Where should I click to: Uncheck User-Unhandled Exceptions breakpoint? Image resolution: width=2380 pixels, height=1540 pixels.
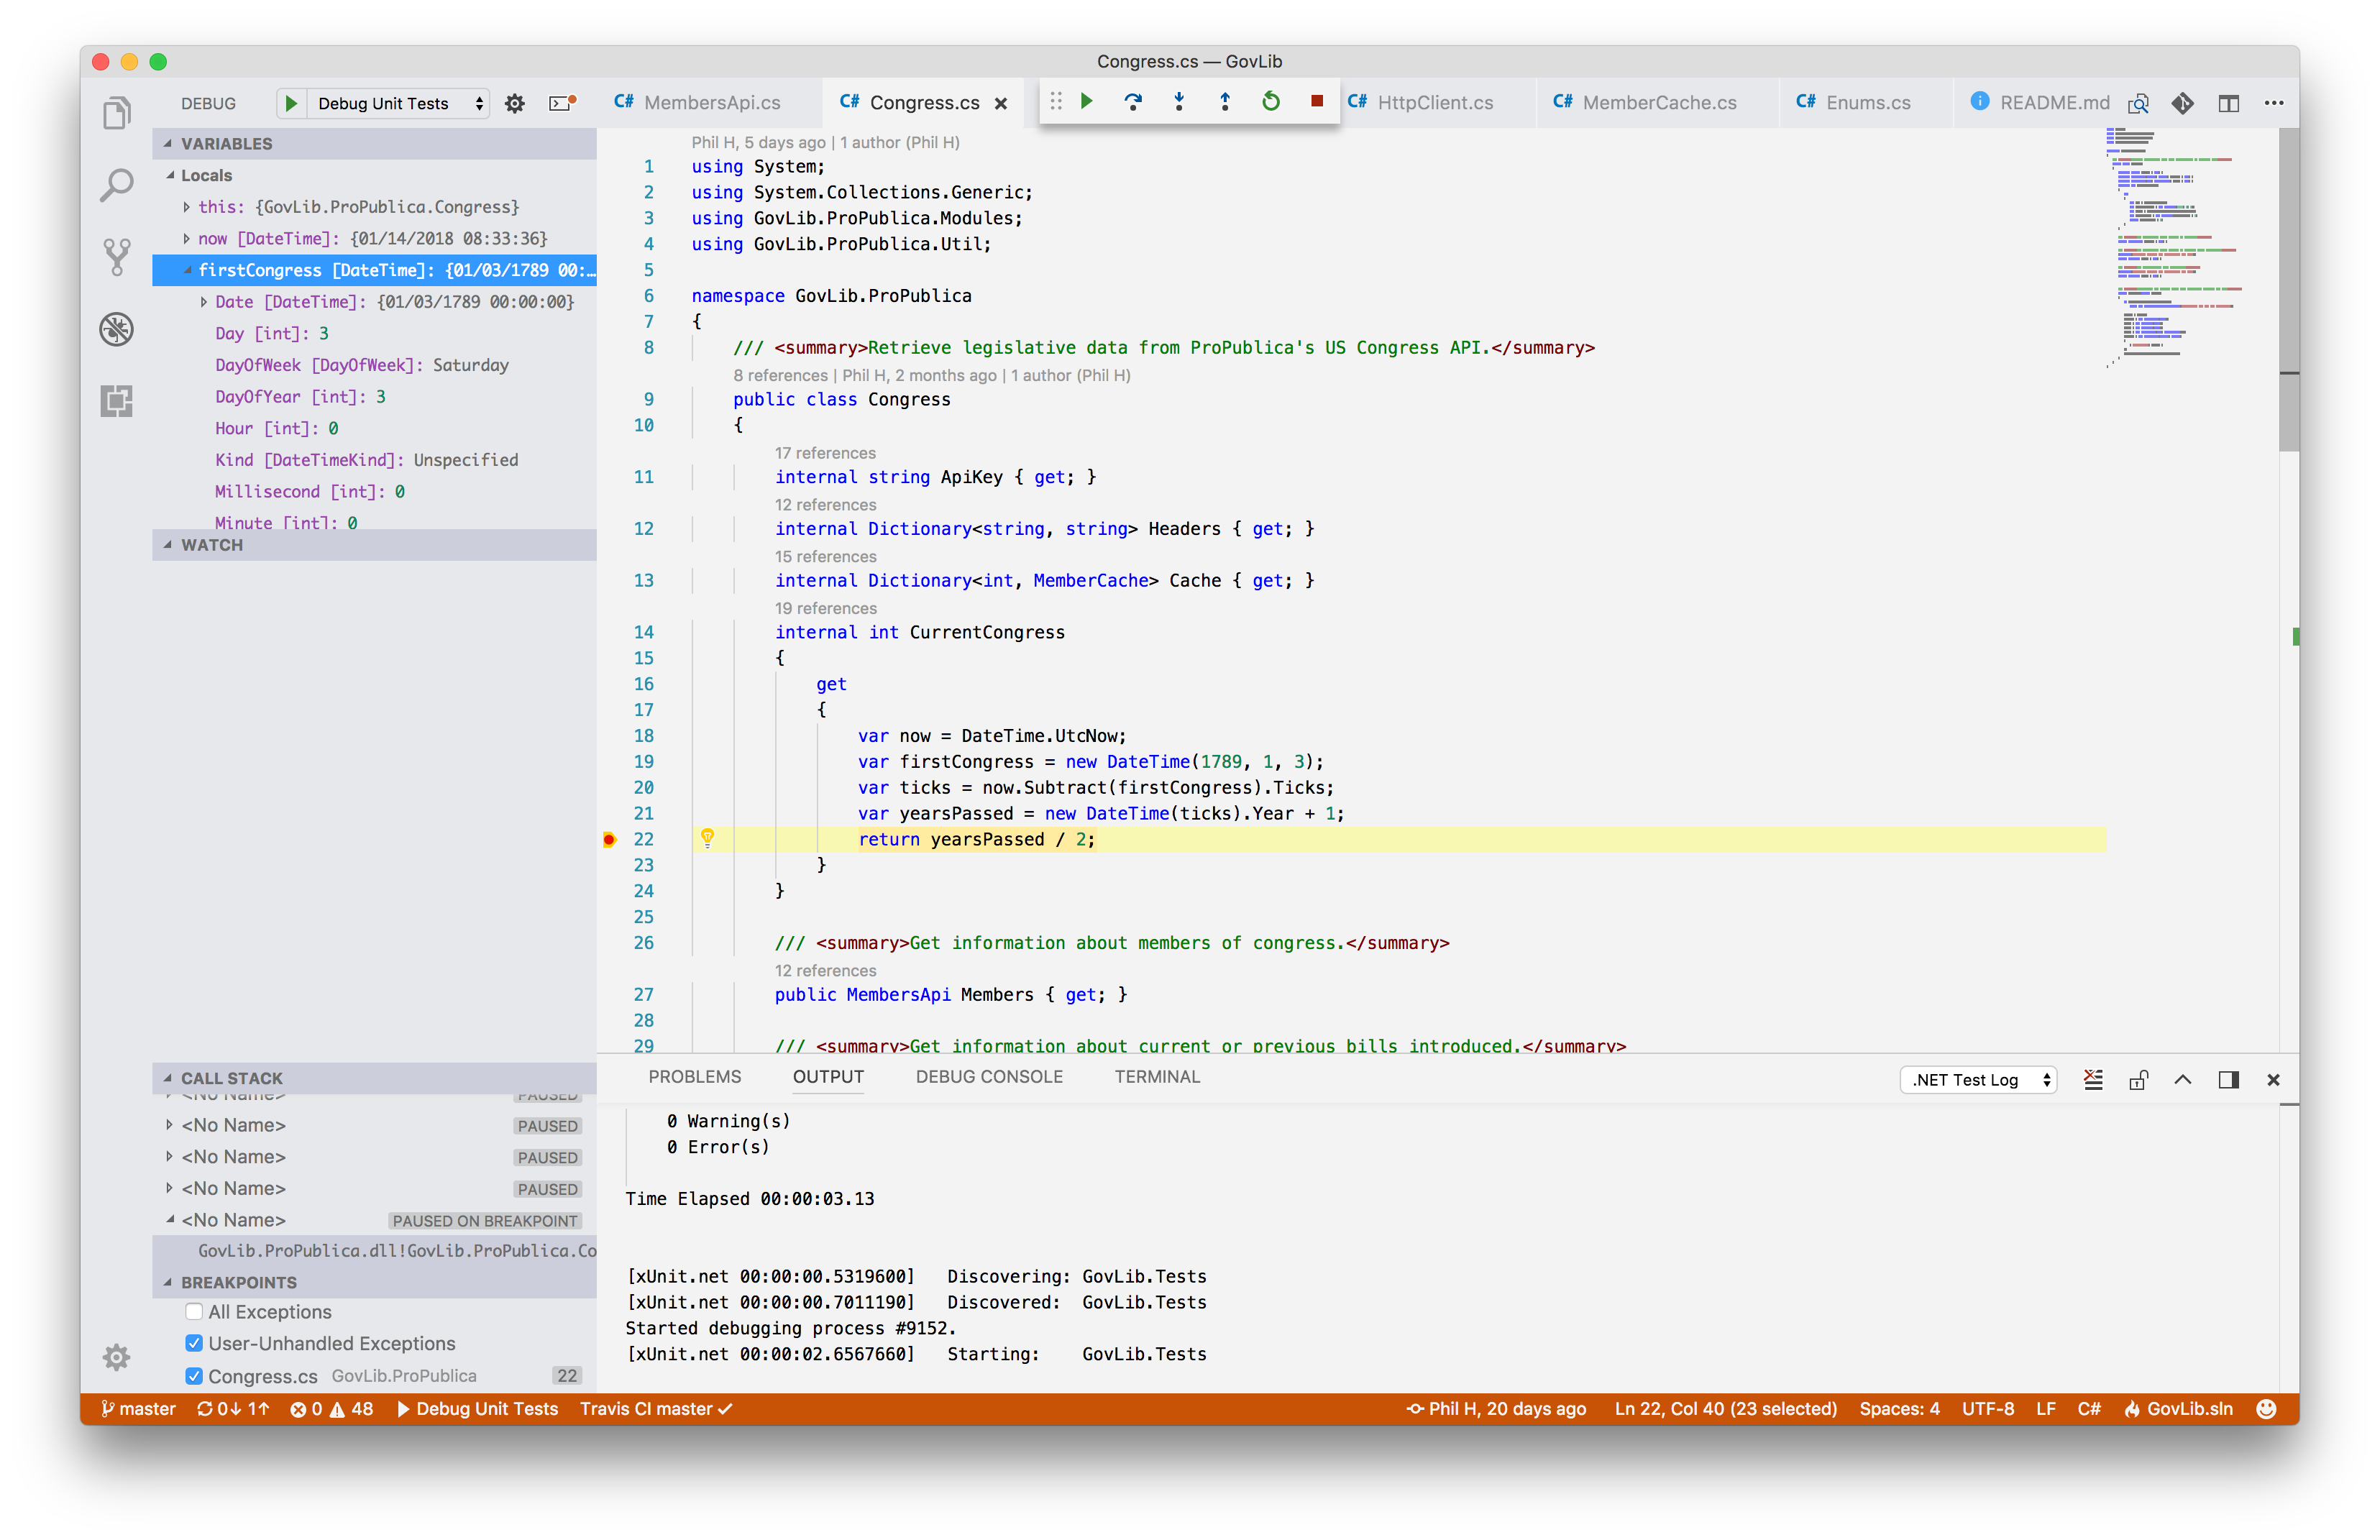[x=194, y=1344]
